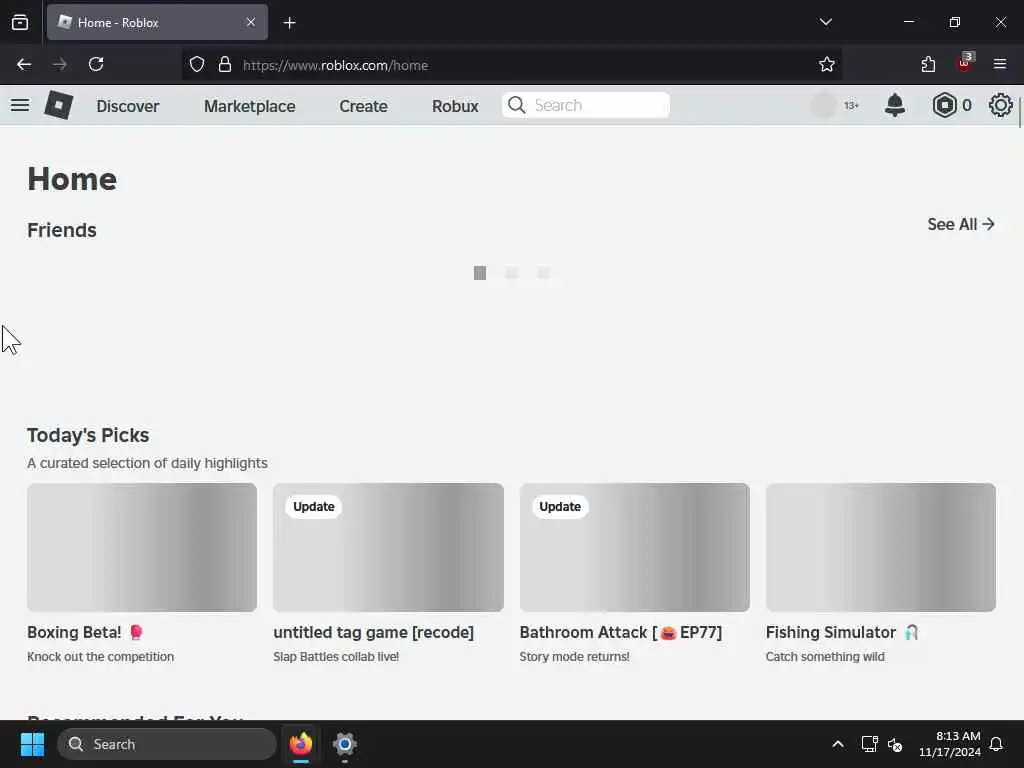The width and height of the screenshot is (1024, 768).
Task: Click the Boxing Beta! thumbnail
Action: pos(142,547)
